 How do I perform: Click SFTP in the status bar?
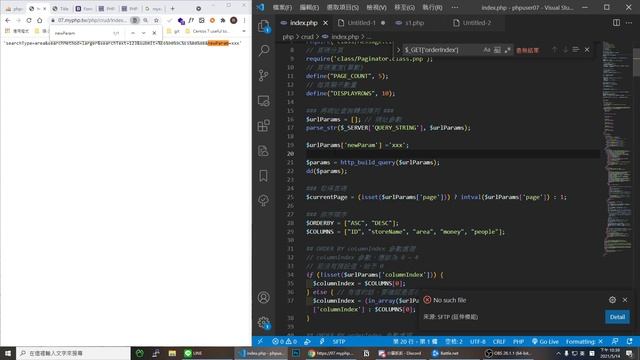[339, 341]
